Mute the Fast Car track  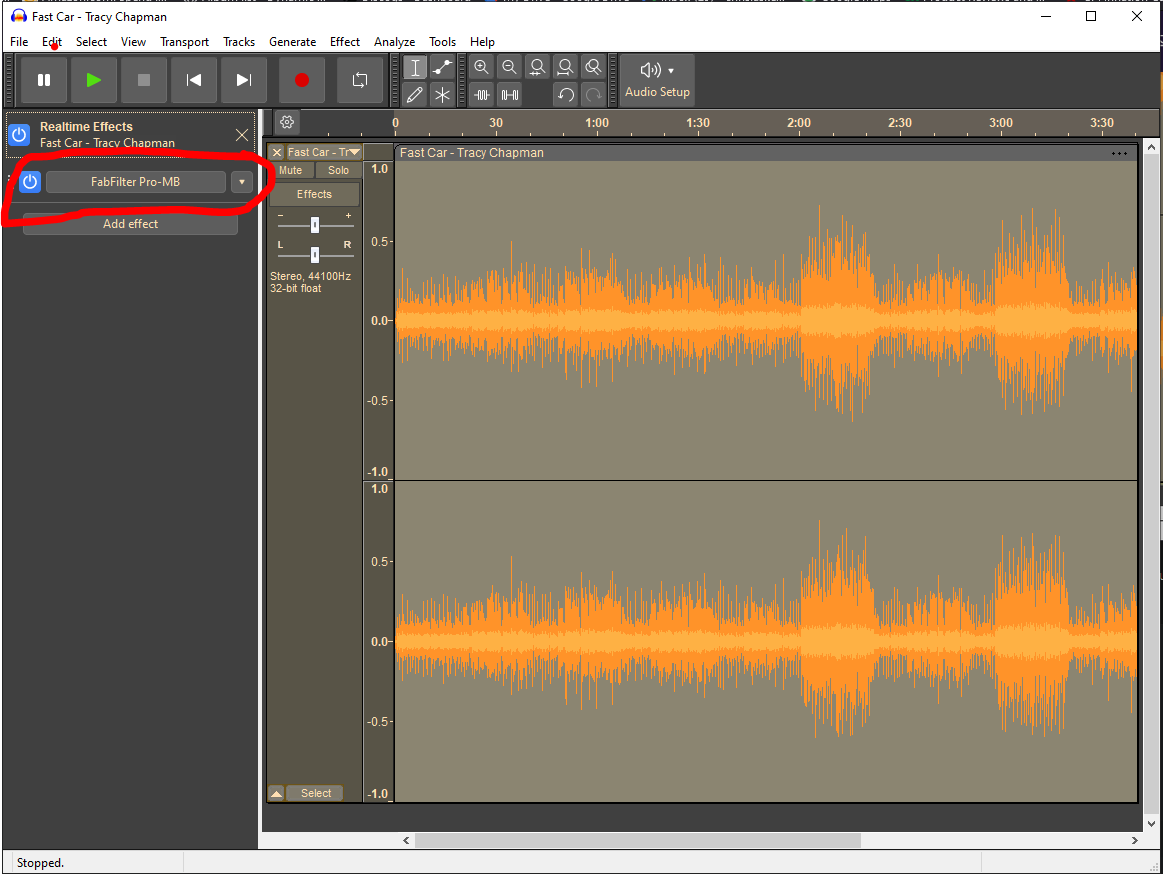coord(291,171)
